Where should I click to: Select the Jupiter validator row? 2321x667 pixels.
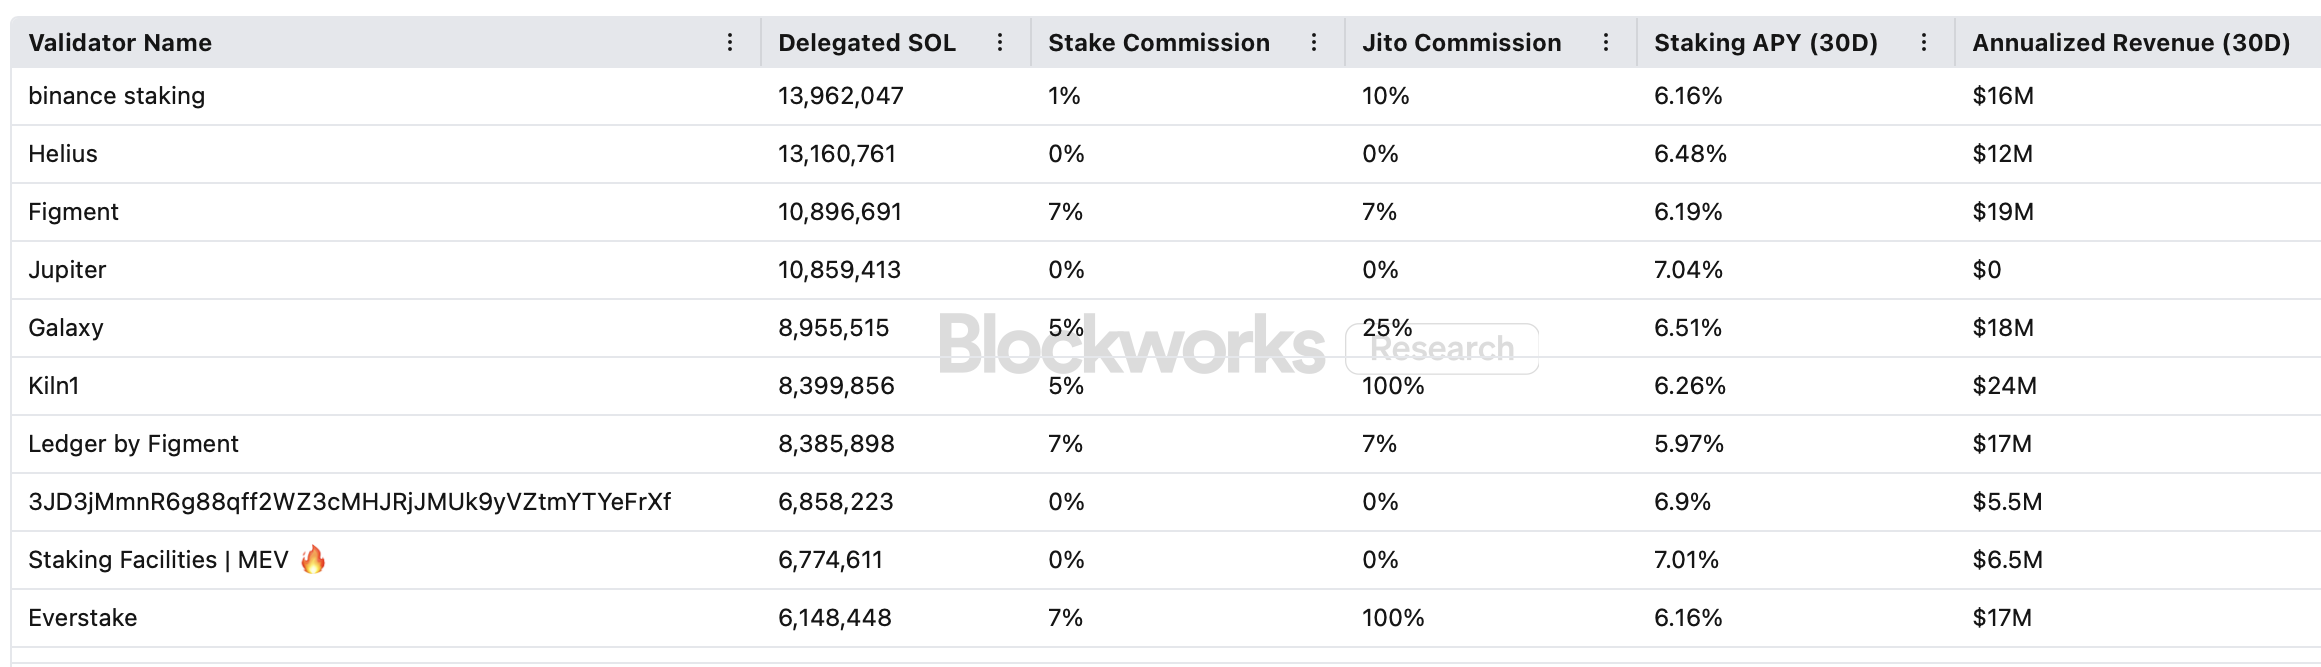(67, 270)
